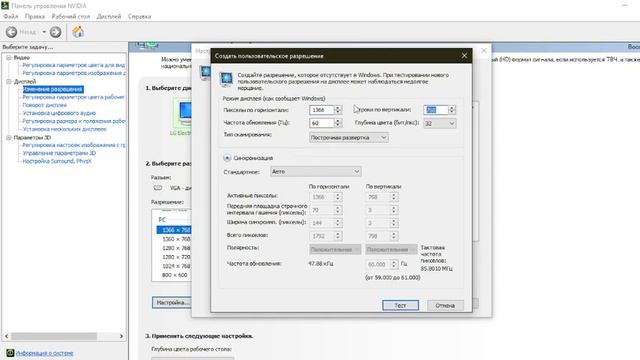Collapse the Дисплей tree node
Image resolution: width=640 pixels, height=360 pixels.
[9, 82]
